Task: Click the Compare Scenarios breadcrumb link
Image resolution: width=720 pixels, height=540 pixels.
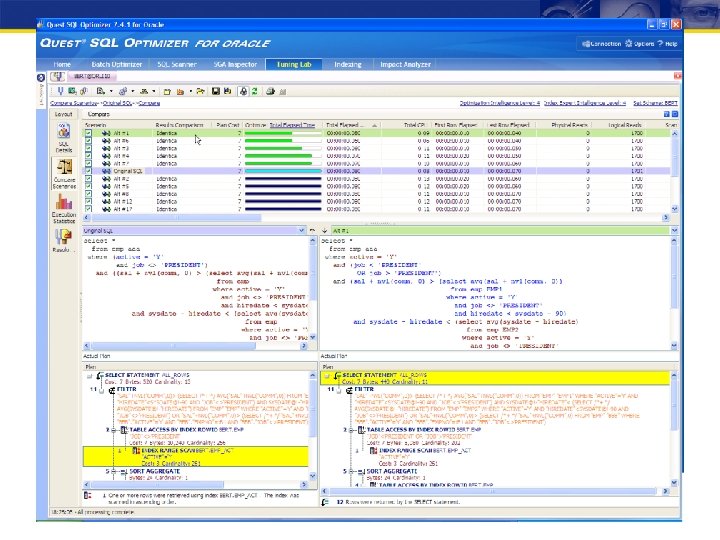Action: 74,103
